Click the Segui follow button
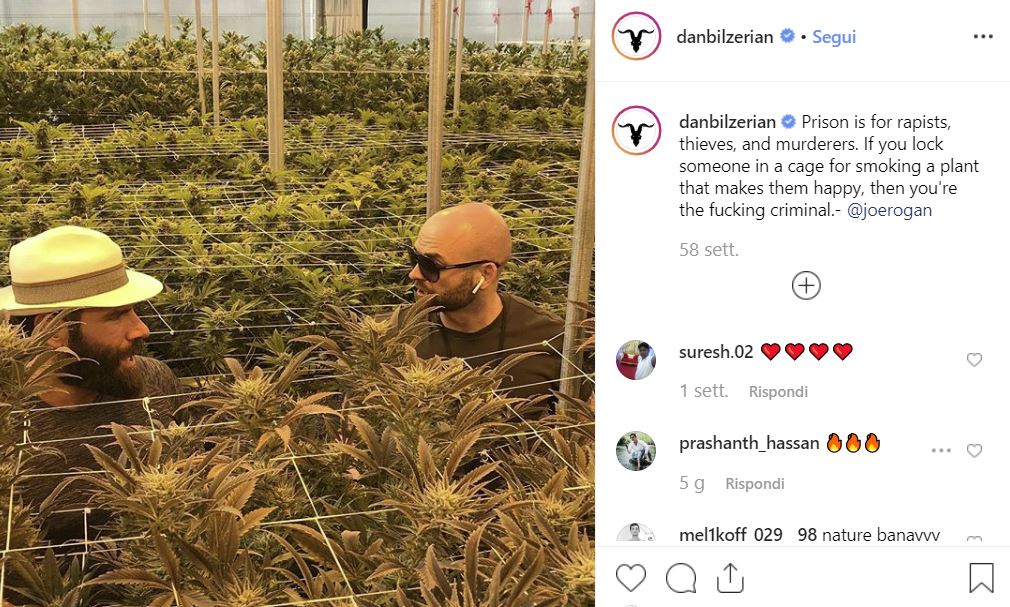 (834, 37)
